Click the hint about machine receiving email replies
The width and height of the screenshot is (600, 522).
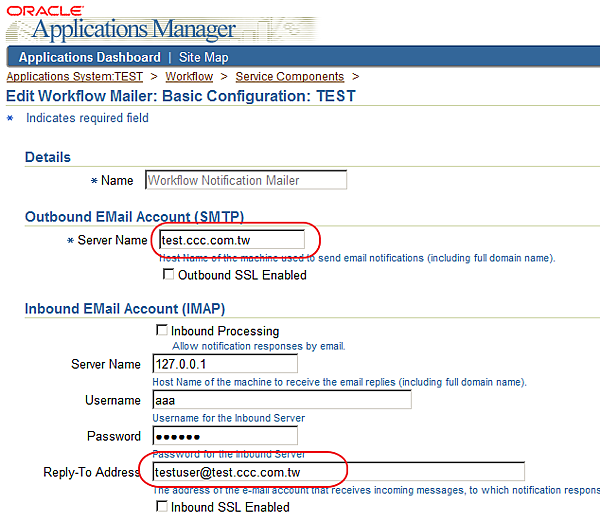(339, 382)
